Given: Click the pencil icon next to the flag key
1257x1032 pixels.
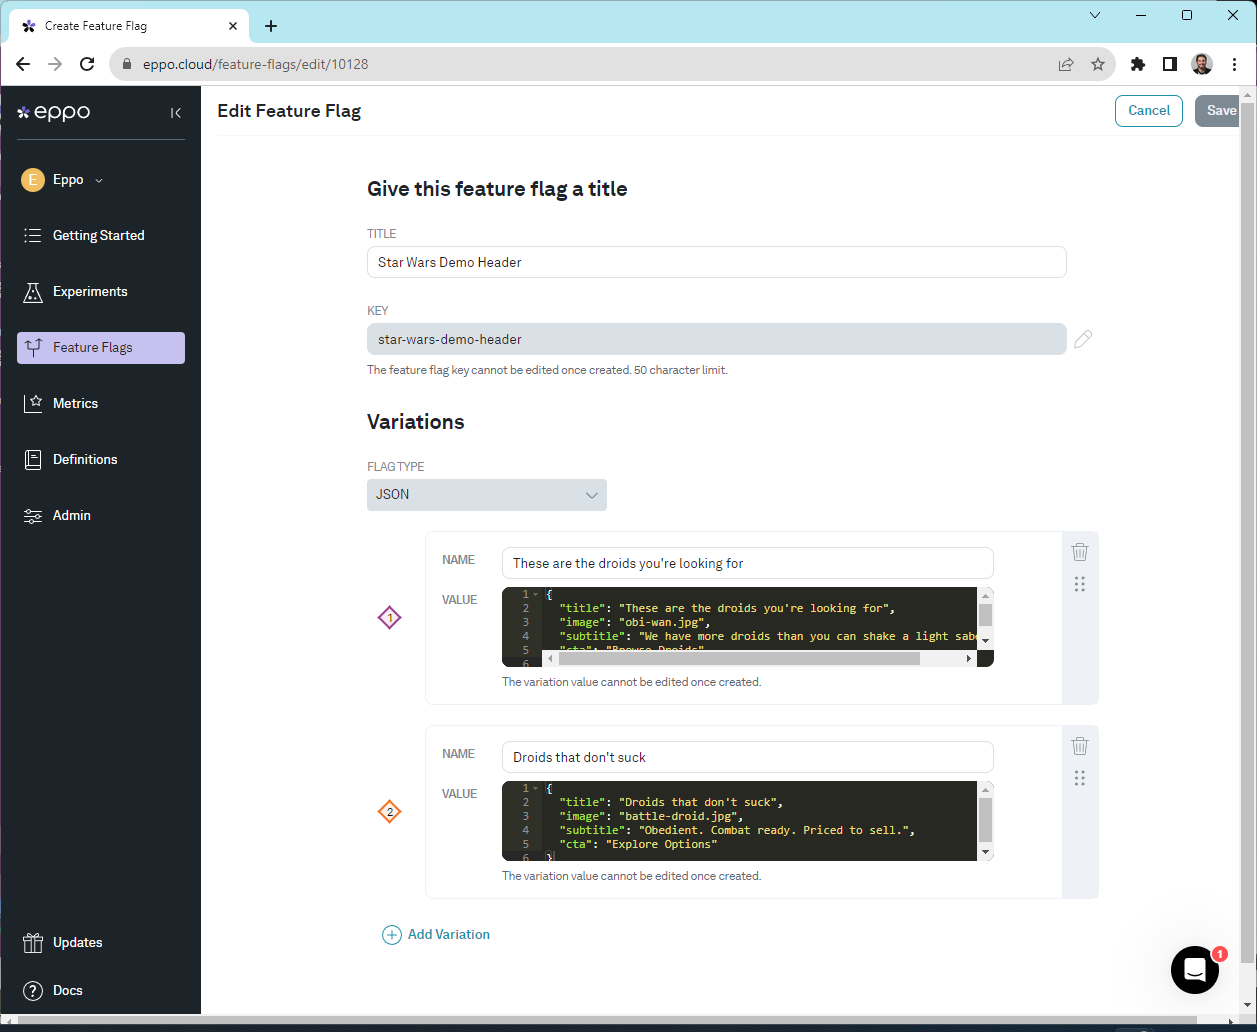Looking at the screenshot, I should [1083, 340].
